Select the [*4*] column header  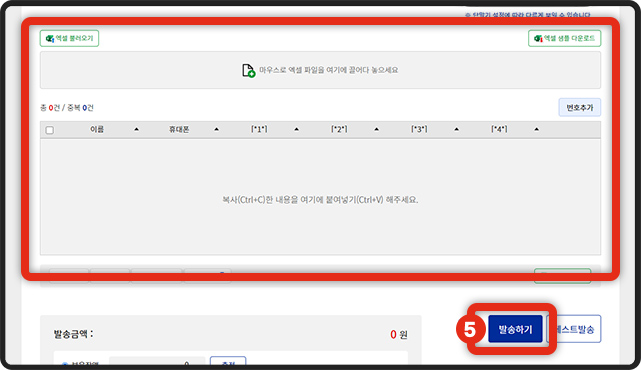(499, 129)
